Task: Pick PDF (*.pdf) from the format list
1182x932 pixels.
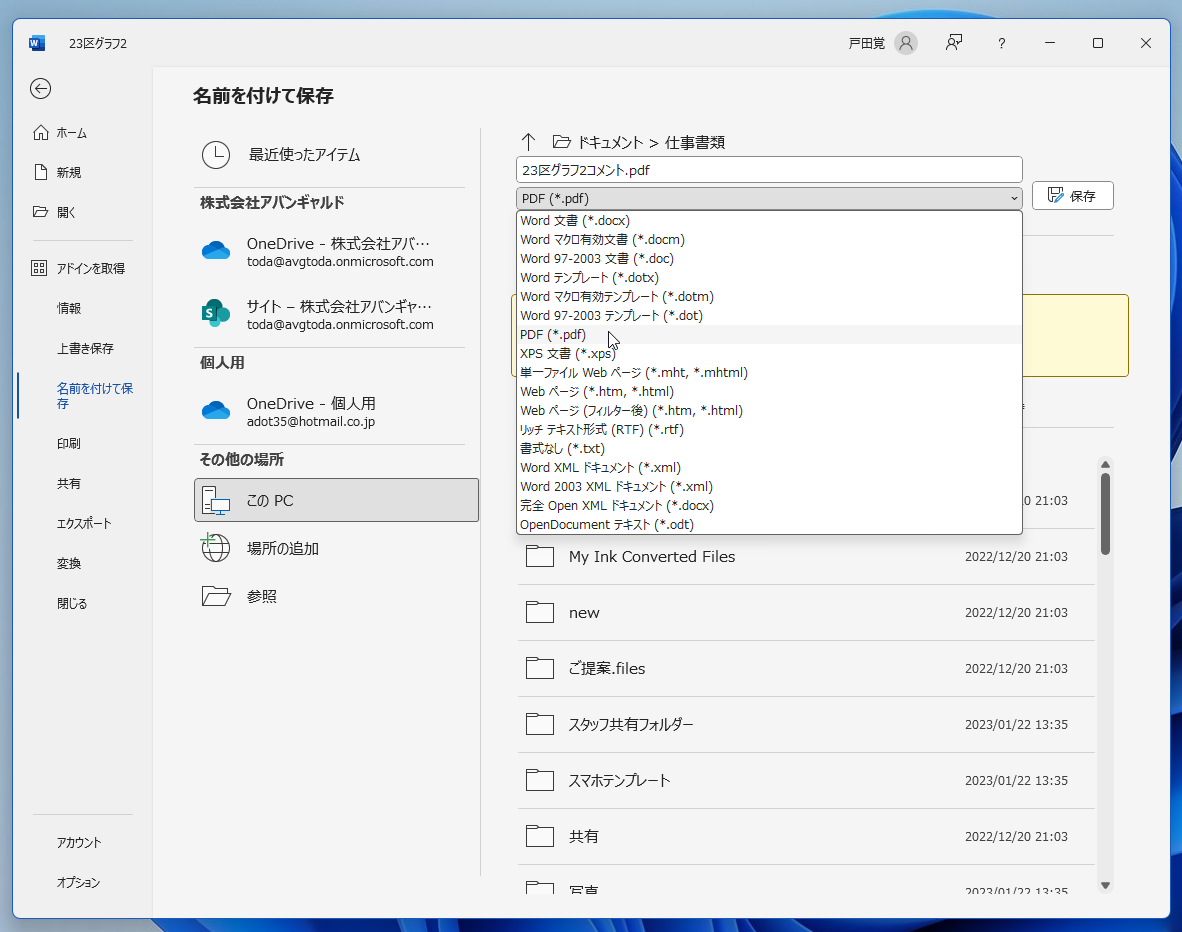Action: pos(769,335)
